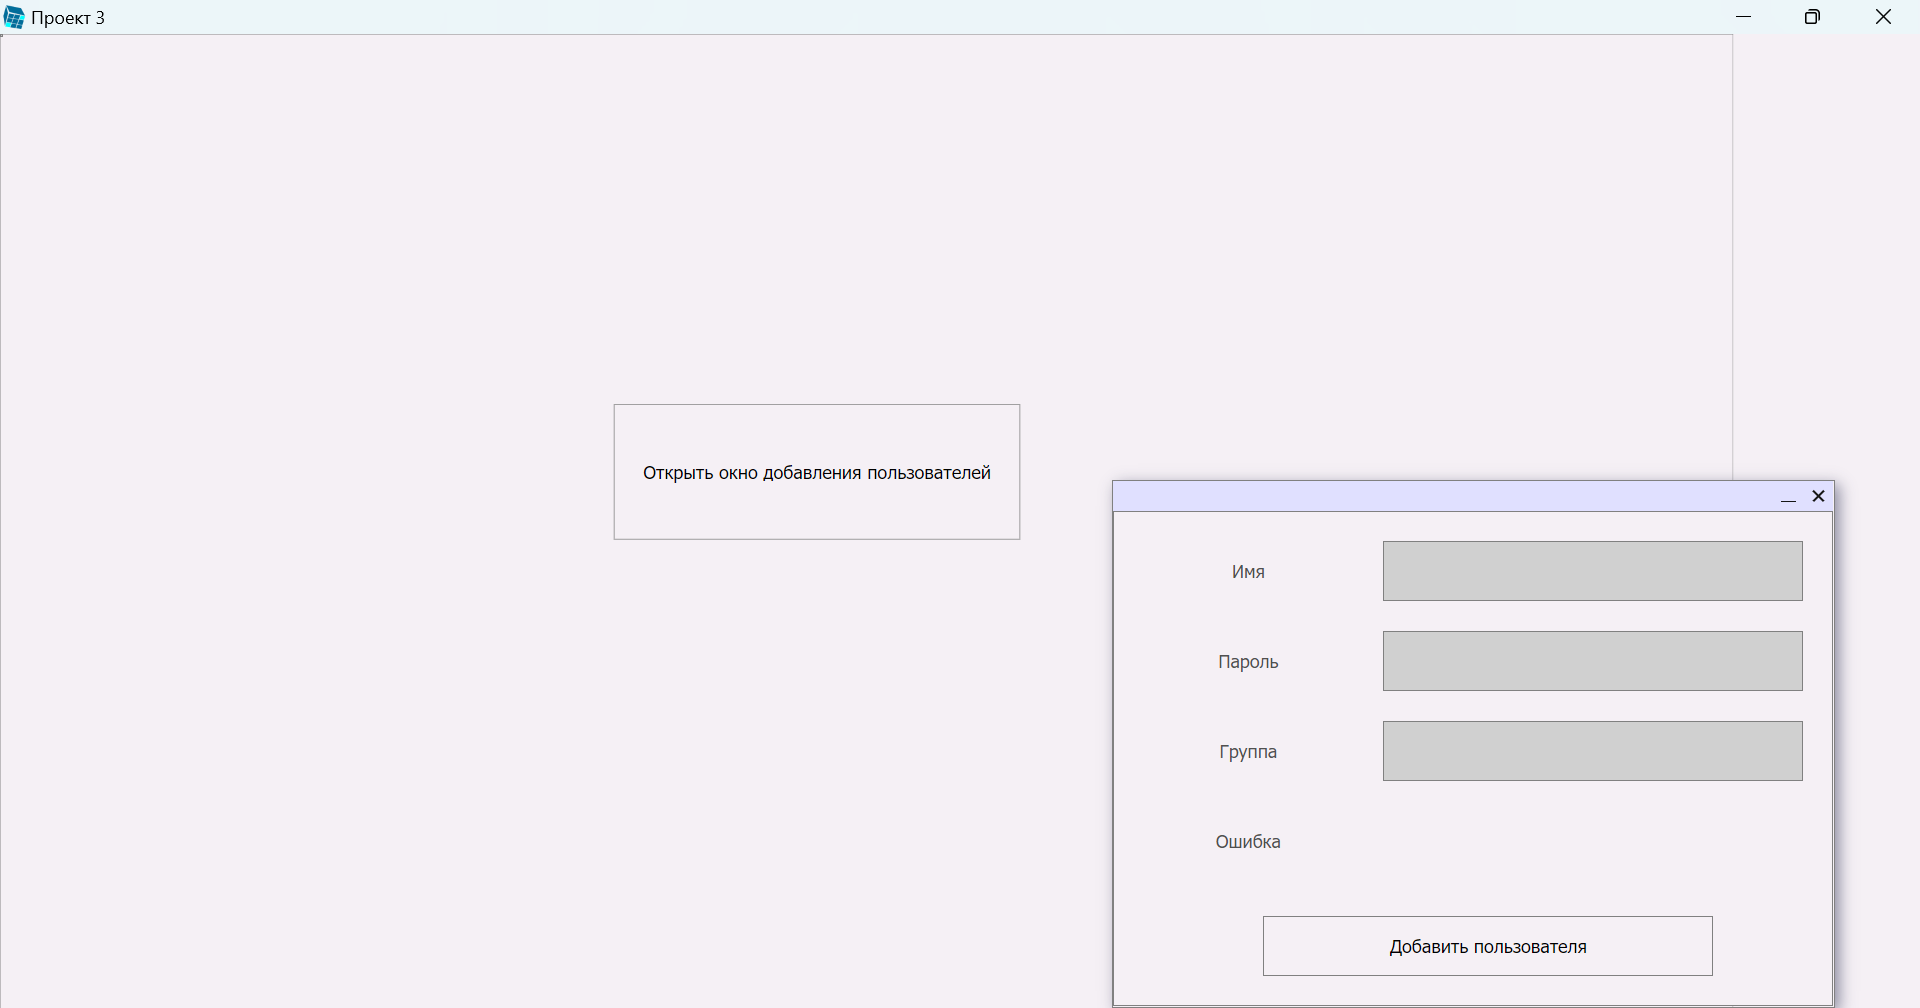Minimize the add-user dialog window
Image resolution: width=1920 pixels, height=1008 pixels.
1788,497
